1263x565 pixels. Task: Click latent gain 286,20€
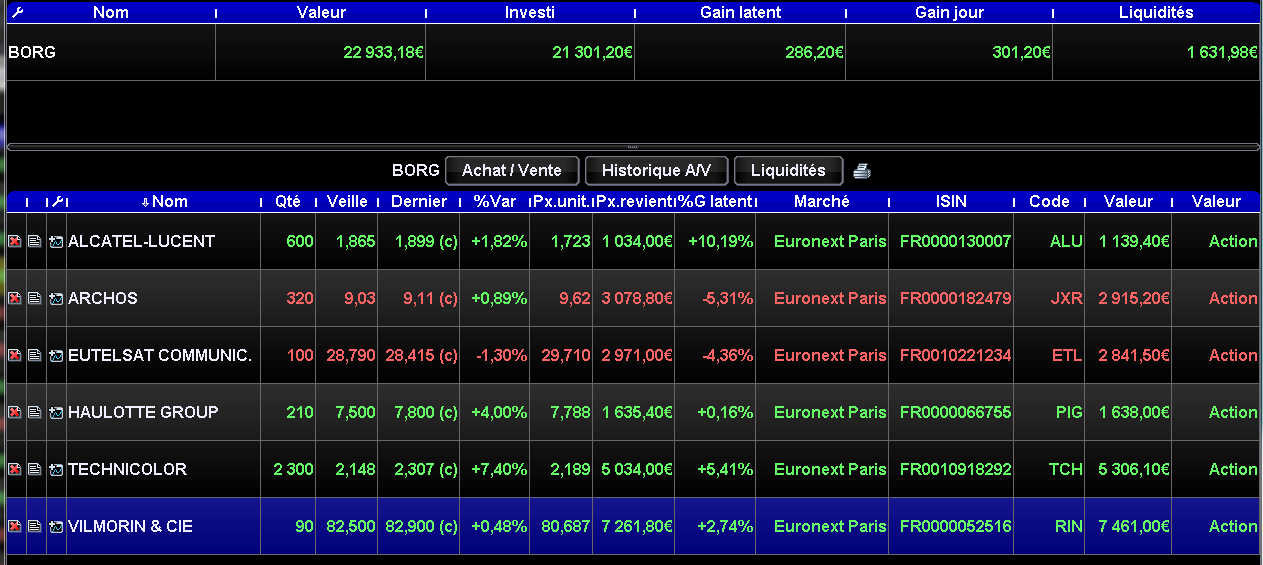tap(814, 53)
